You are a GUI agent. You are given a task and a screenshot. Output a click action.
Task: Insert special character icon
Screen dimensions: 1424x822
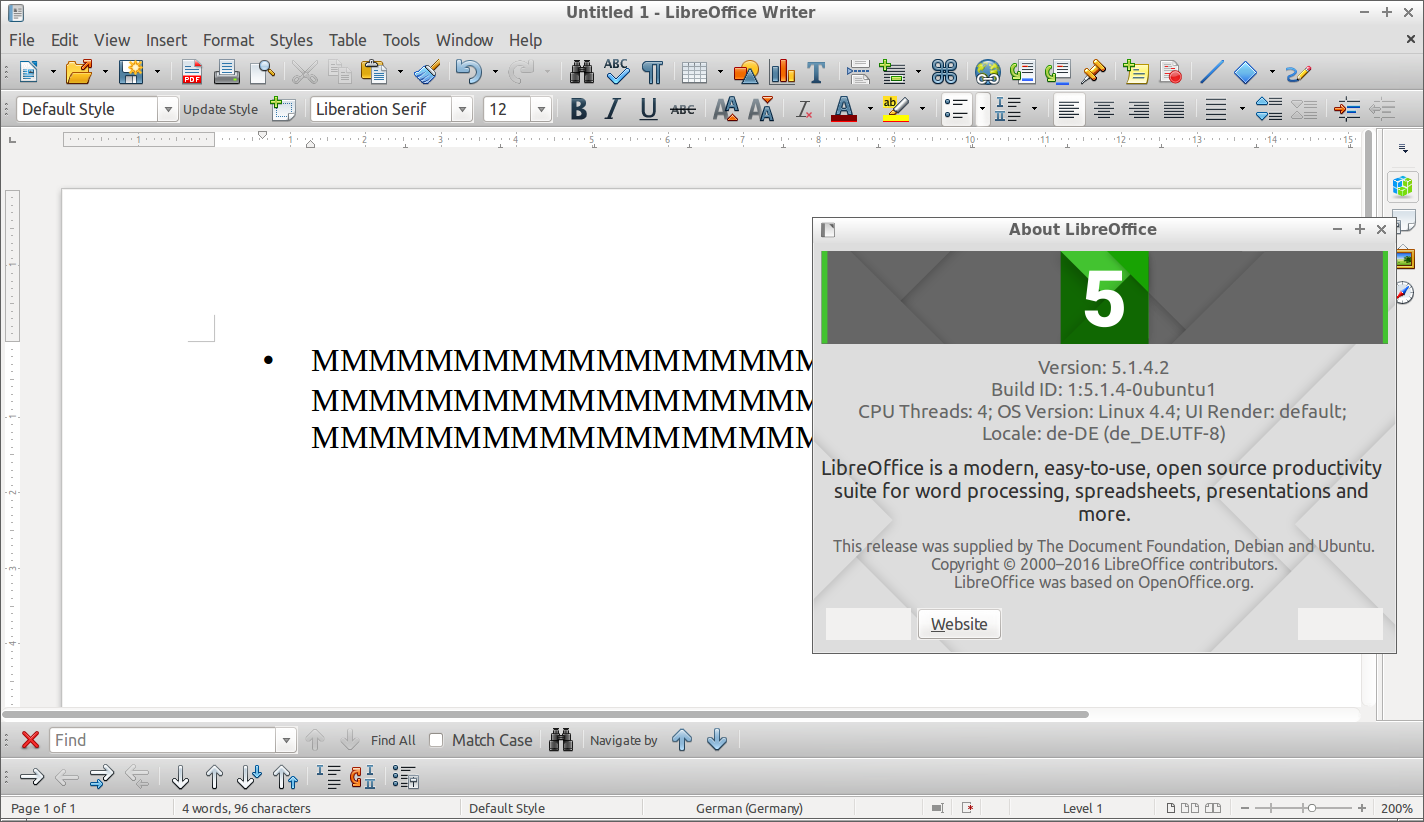pos(945,72)
